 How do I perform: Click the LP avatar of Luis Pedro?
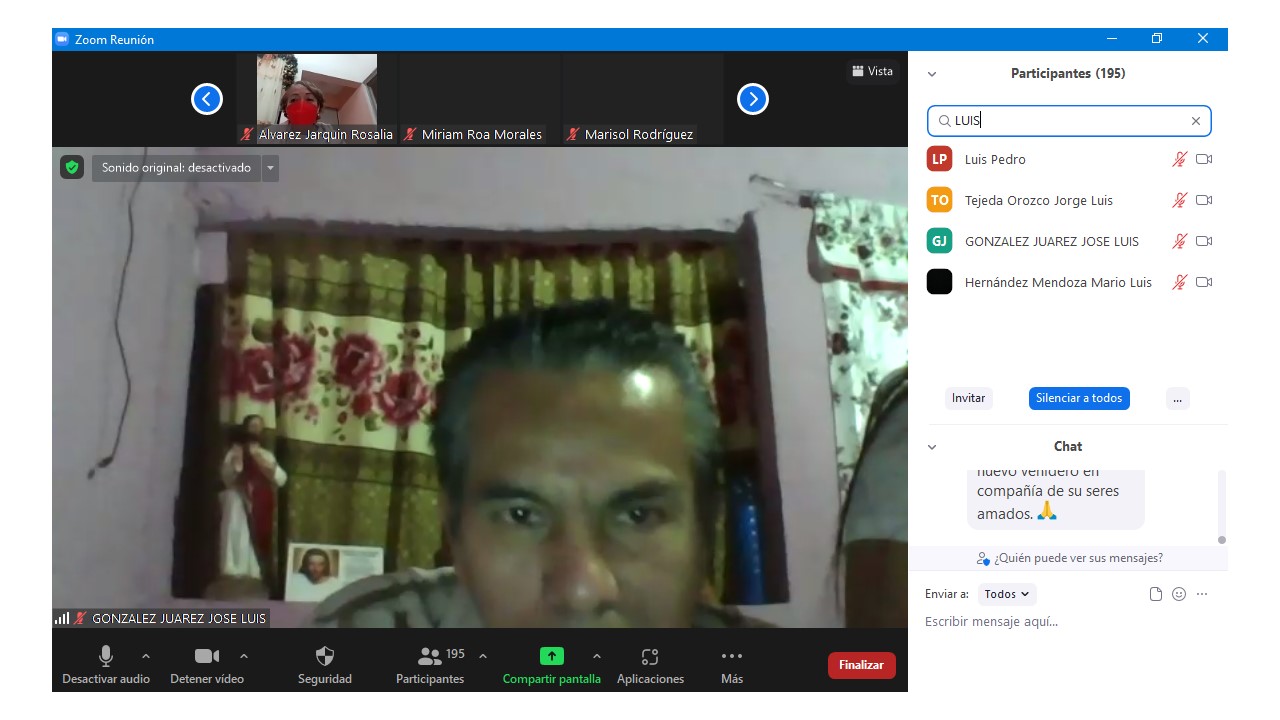[x=939, y=159]
